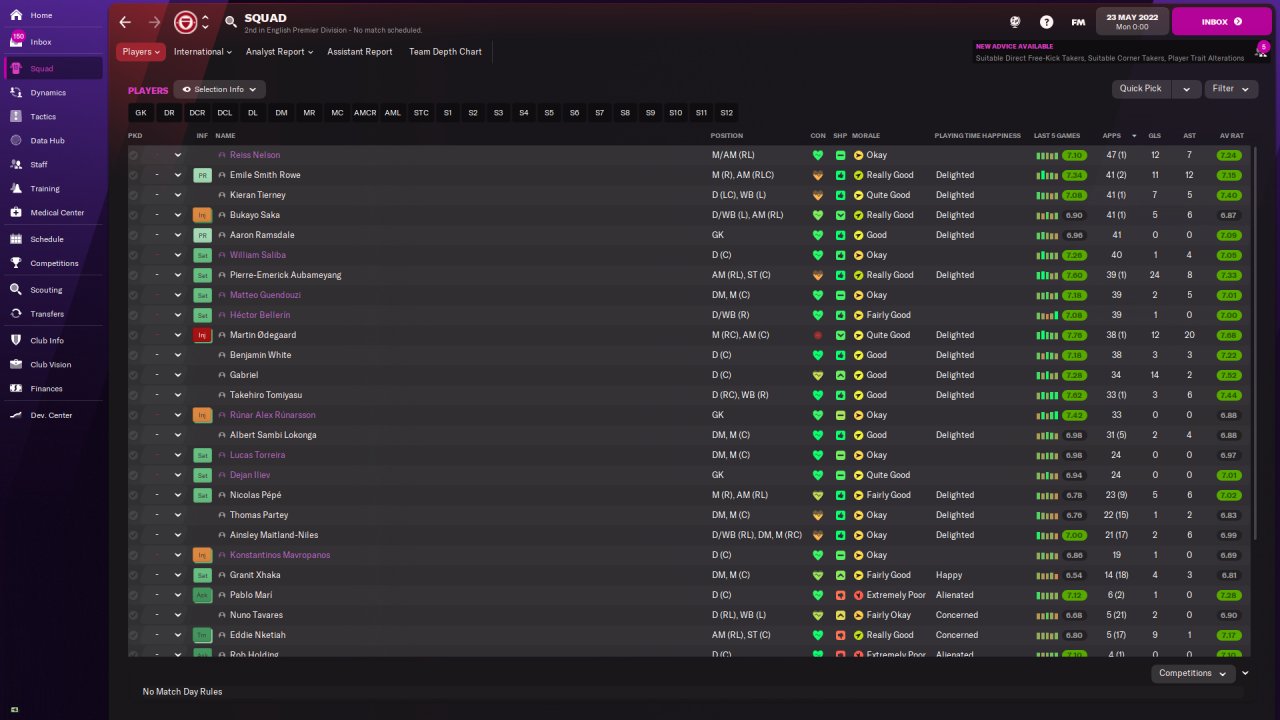Open the arrow beside Quick Pick
The width and height of the screenshot is (1280, 720).
click(1187, 89)
